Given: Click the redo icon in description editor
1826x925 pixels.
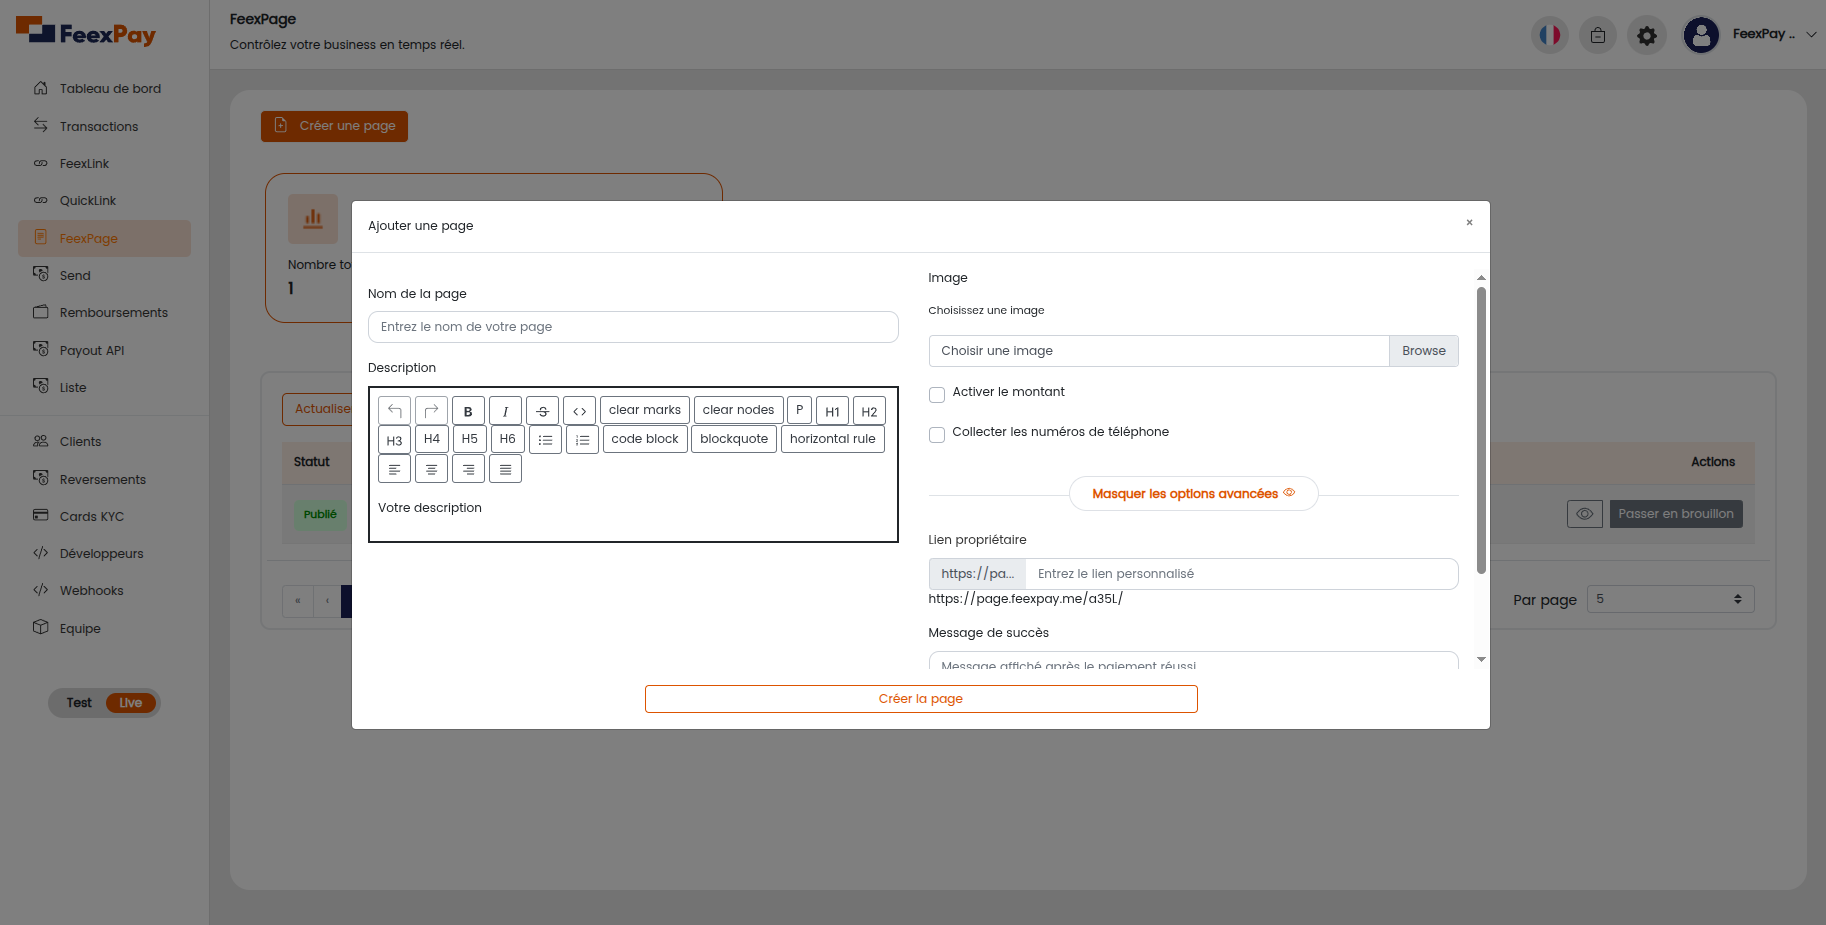Looking at the screenshot, I should pos(431,411).
